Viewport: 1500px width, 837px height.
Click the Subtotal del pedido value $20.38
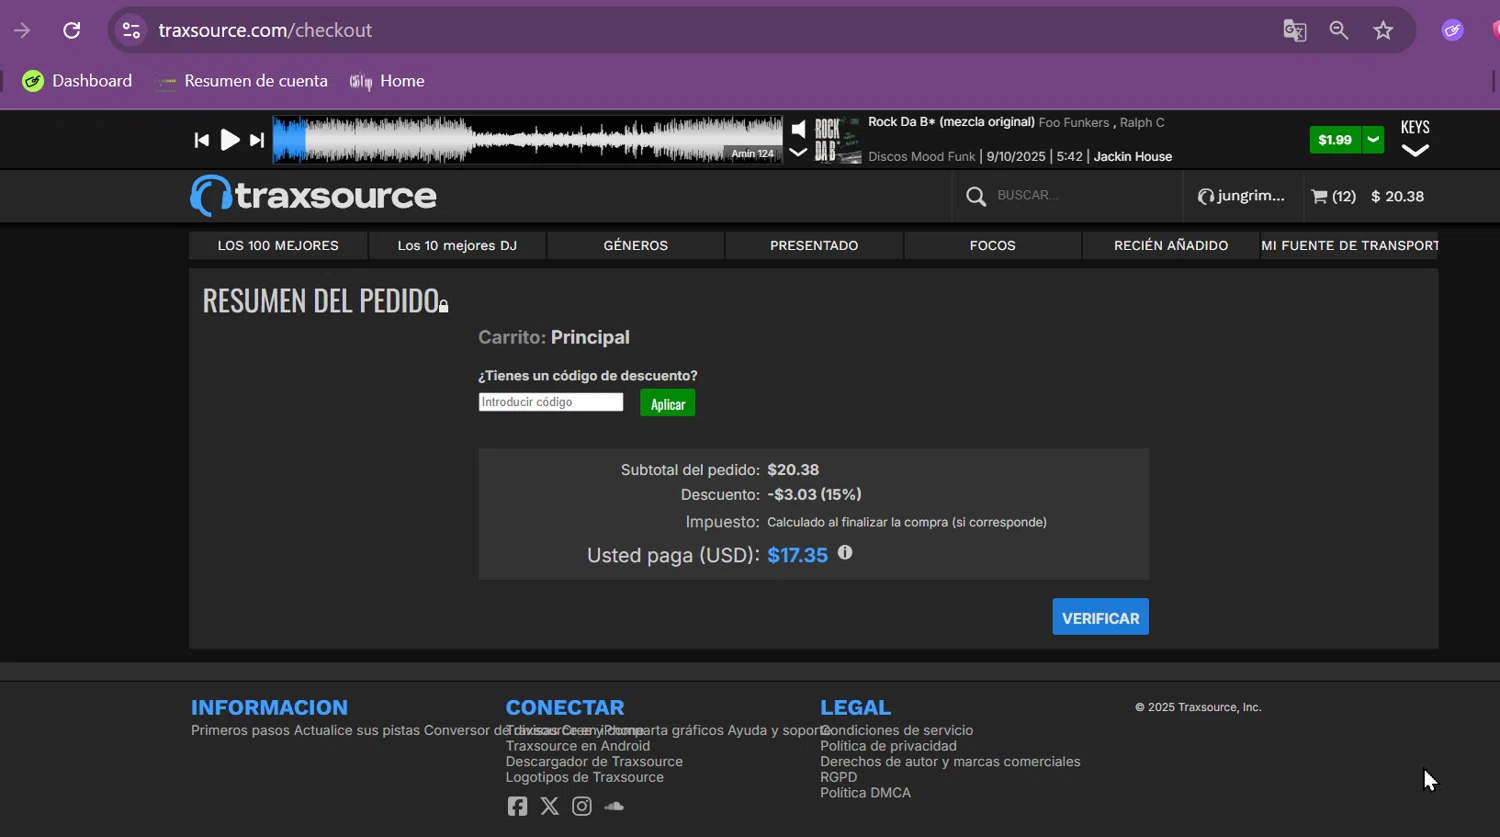tap(793, 470)
